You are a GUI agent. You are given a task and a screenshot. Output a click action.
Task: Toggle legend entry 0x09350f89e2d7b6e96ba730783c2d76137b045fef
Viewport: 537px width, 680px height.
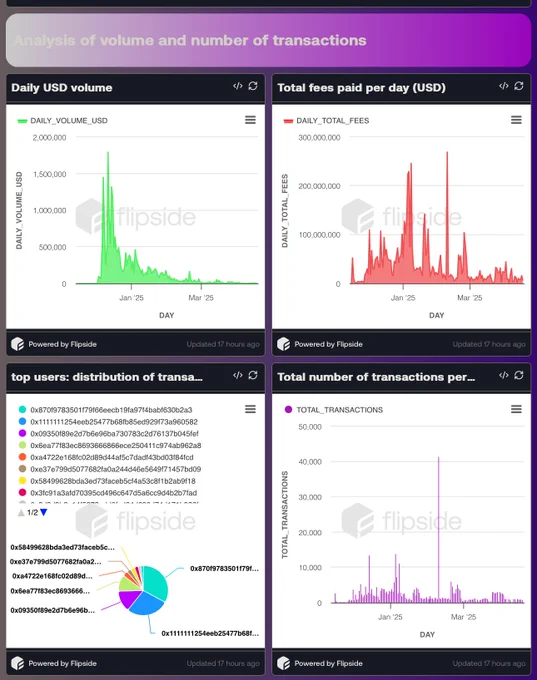click(108, 433)
